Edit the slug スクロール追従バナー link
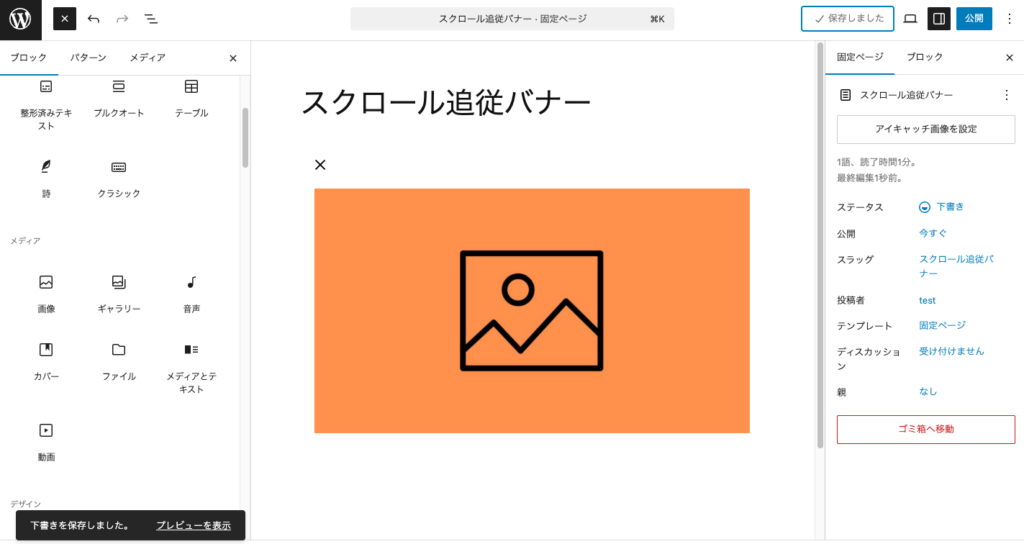This screenshot has height=544, width=1024. click(956, 266)
